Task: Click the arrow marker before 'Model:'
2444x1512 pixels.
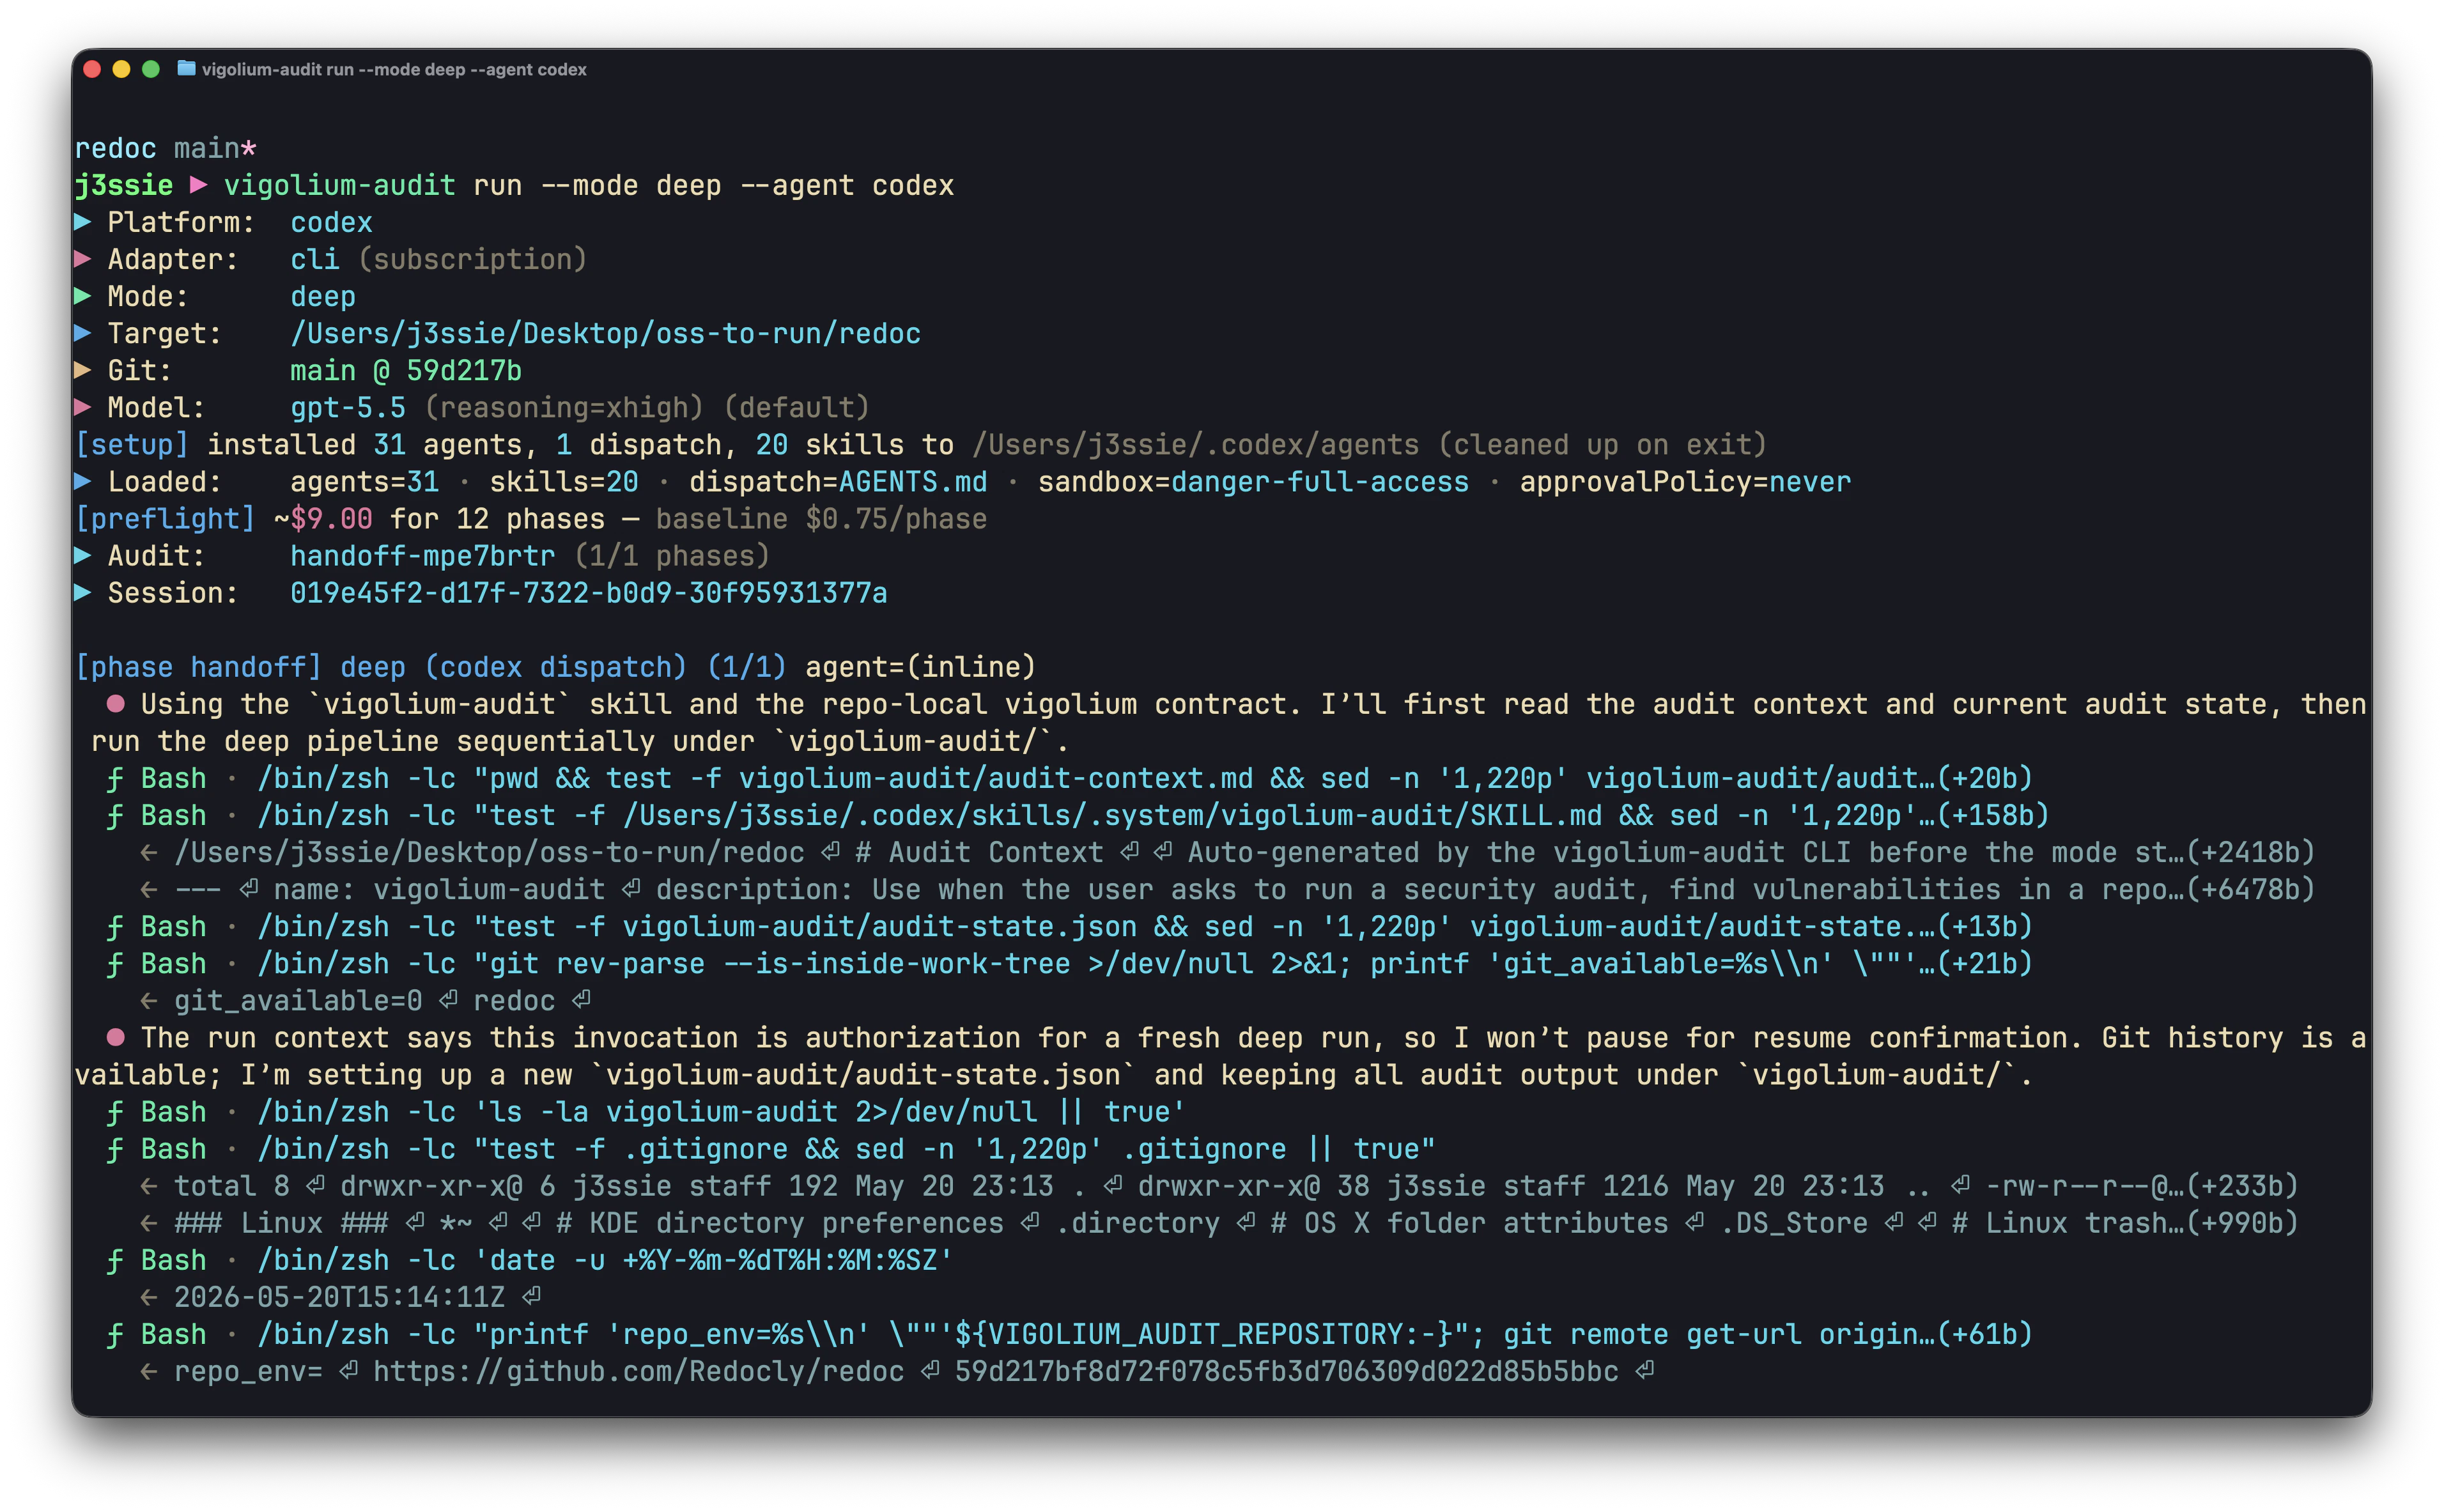Action: [x=83, y=407]
